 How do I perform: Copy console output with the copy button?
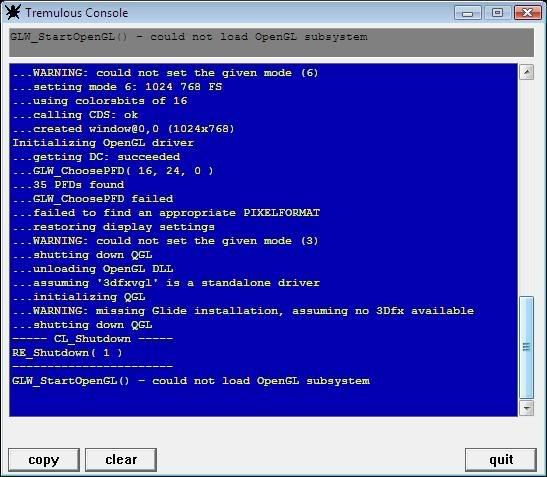(44, 460)
